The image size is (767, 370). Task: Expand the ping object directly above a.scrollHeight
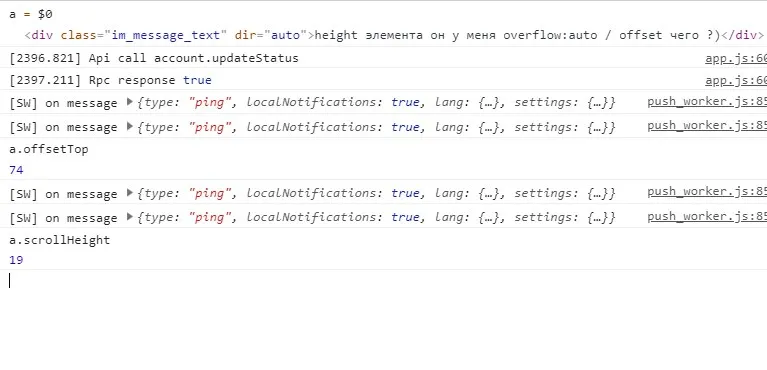130,217
